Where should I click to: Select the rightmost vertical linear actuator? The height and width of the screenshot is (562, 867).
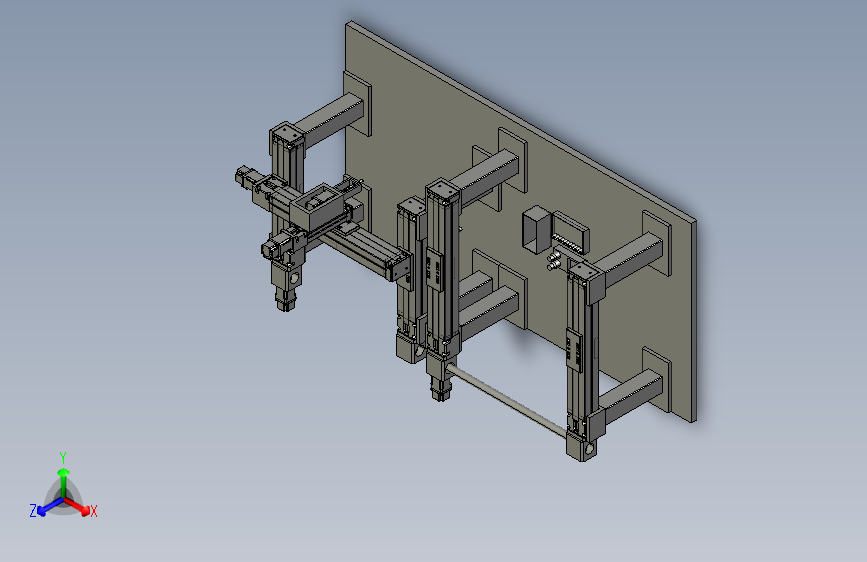pos(582,360)
